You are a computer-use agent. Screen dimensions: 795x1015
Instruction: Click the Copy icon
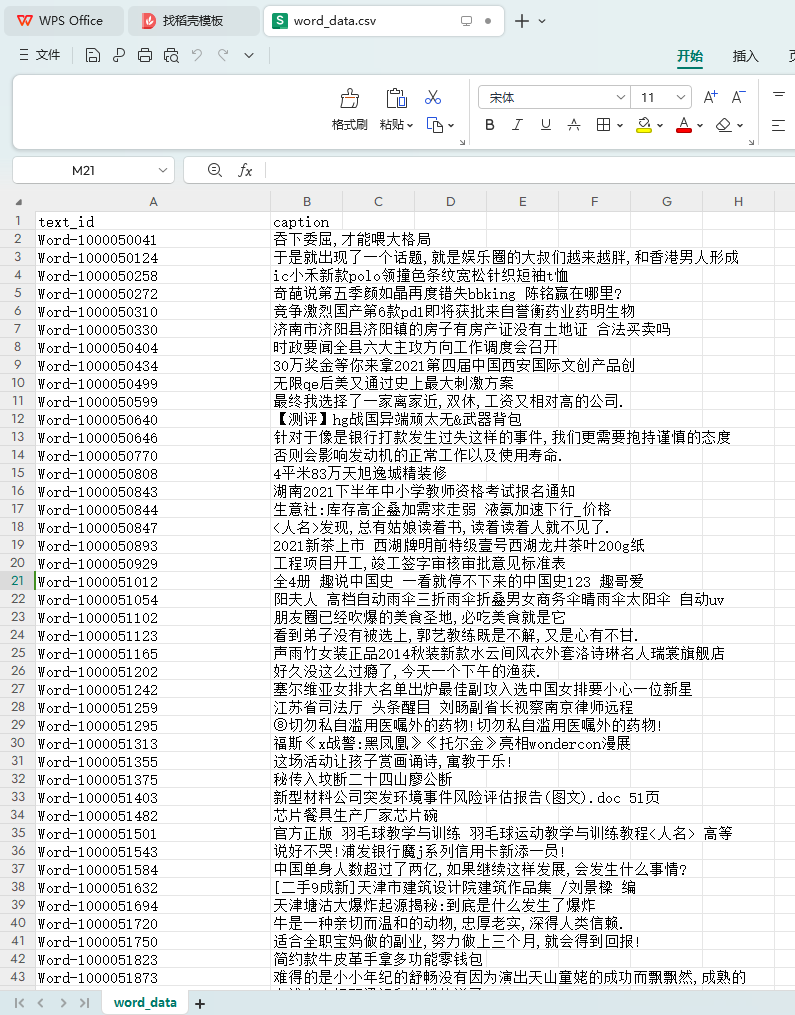tap(434, 124)
